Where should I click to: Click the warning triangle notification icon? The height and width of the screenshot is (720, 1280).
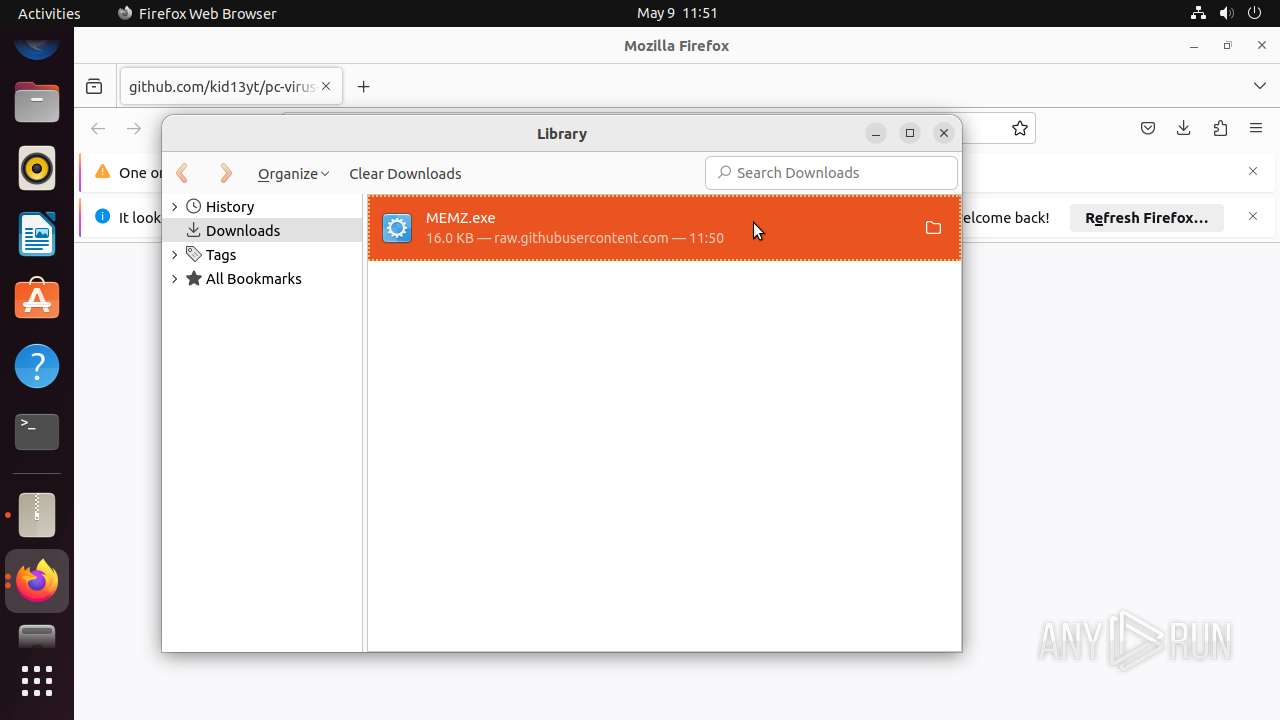tap(102, 172)
